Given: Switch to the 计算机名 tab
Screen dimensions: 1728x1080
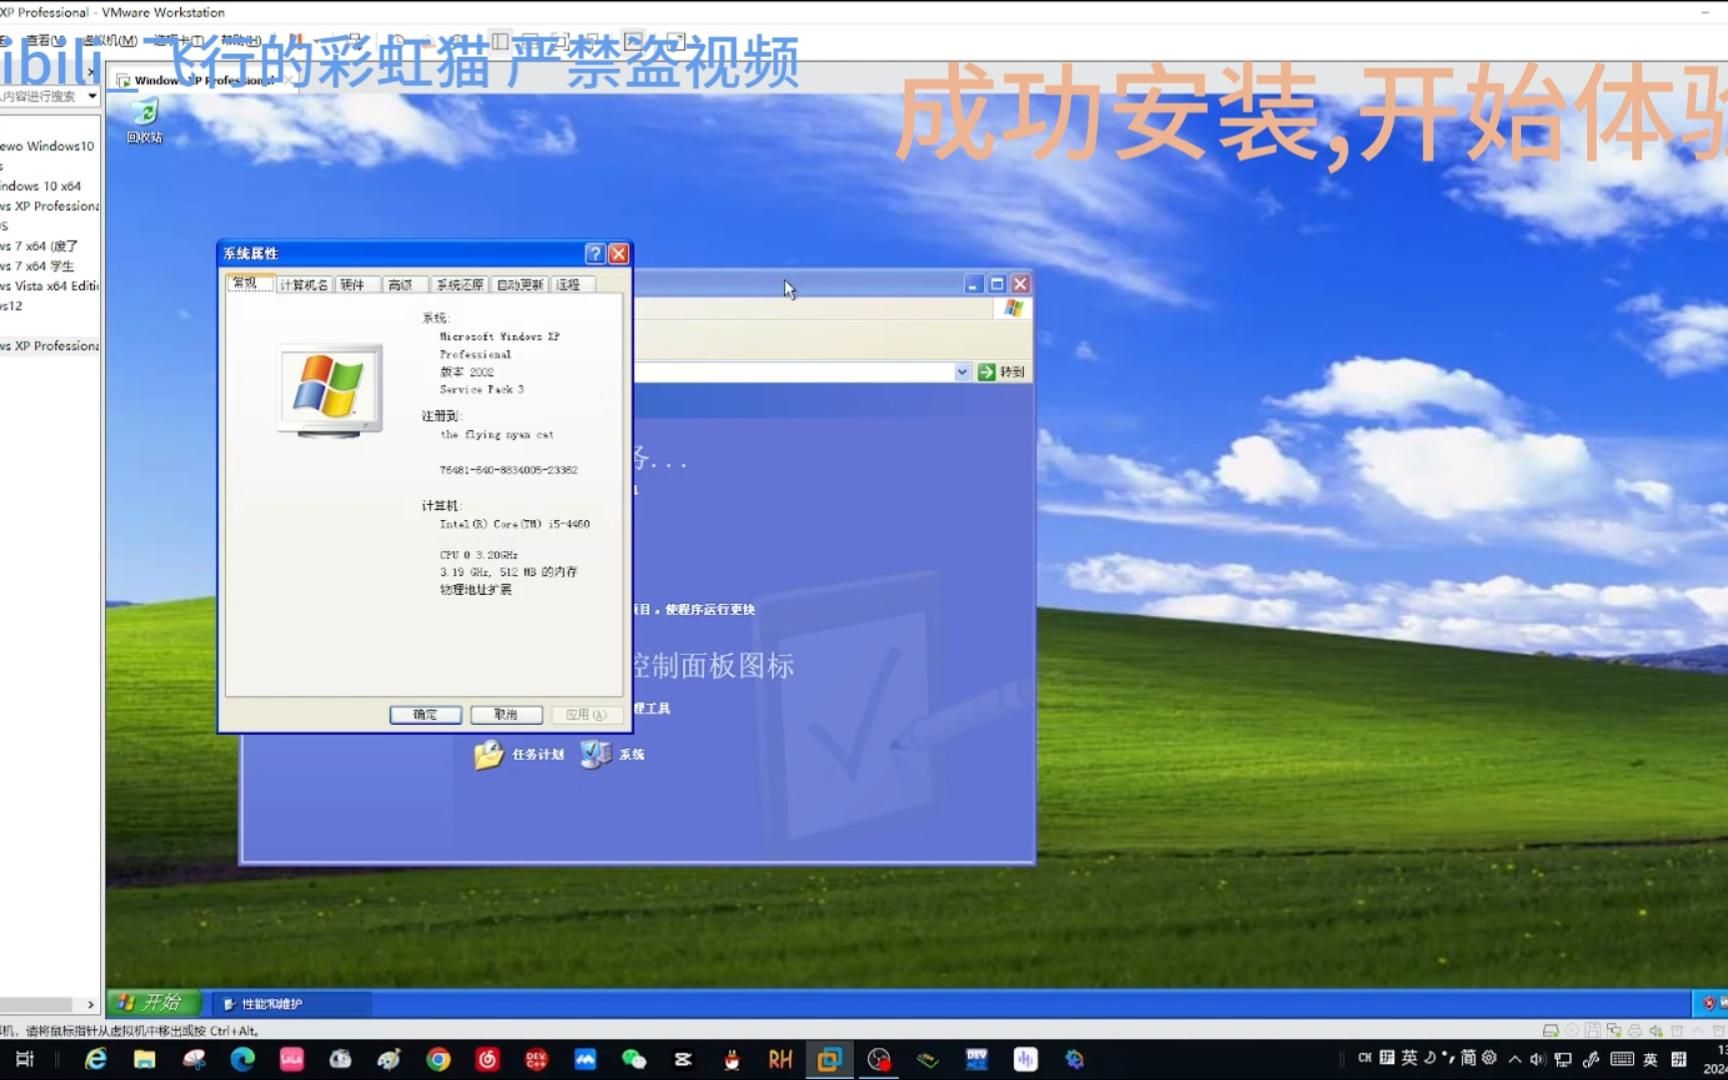Looking at the screenshot, I should click(304, 285).
